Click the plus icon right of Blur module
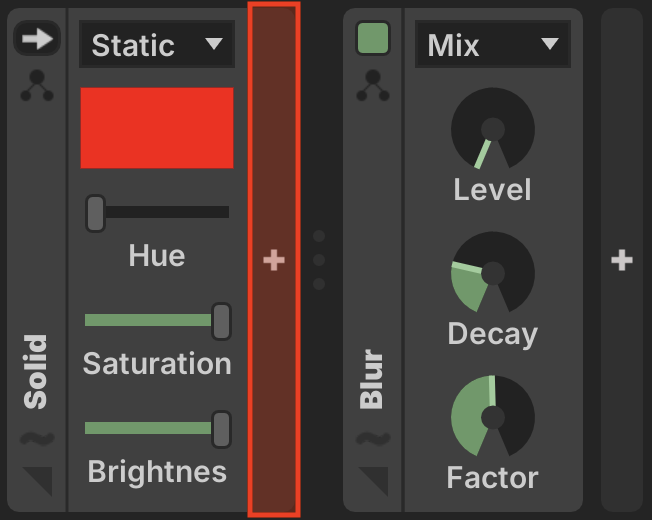 (622, 260)
